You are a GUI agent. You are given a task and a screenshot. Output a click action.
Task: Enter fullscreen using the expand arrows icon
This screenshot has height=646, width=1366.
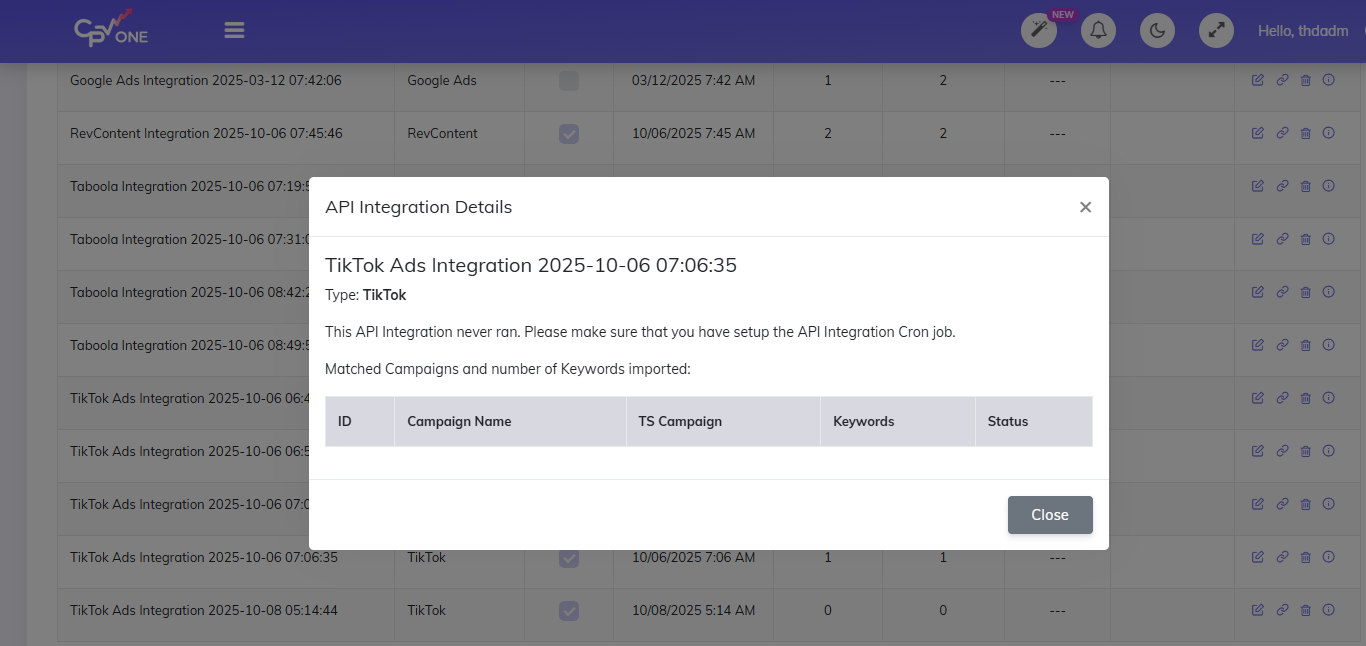[1216, 30]
